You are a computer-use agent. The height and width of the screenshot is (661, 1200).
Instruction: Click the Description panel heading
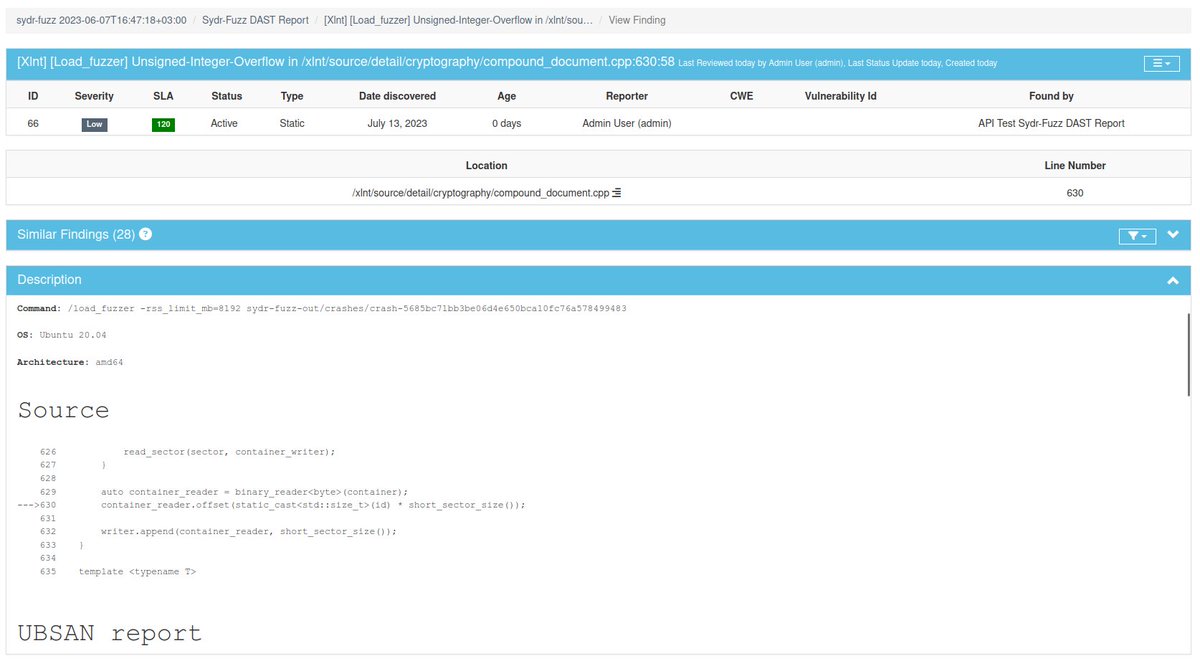49,280
